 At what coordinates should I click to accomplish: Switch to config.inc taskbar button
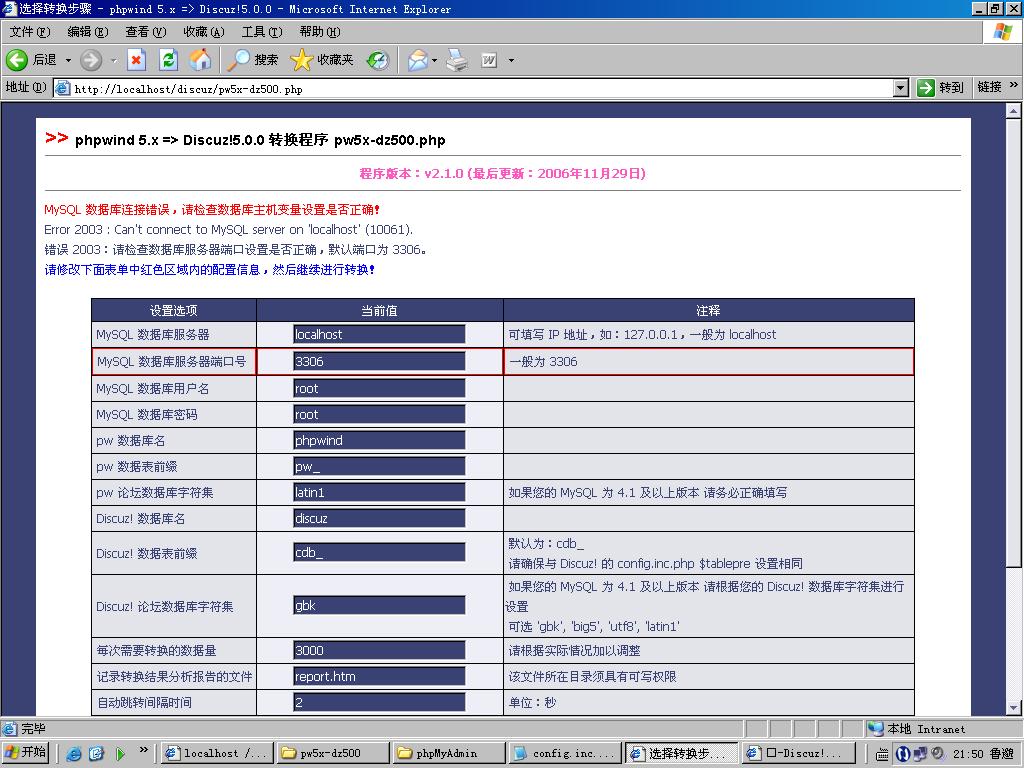point(564,753)
